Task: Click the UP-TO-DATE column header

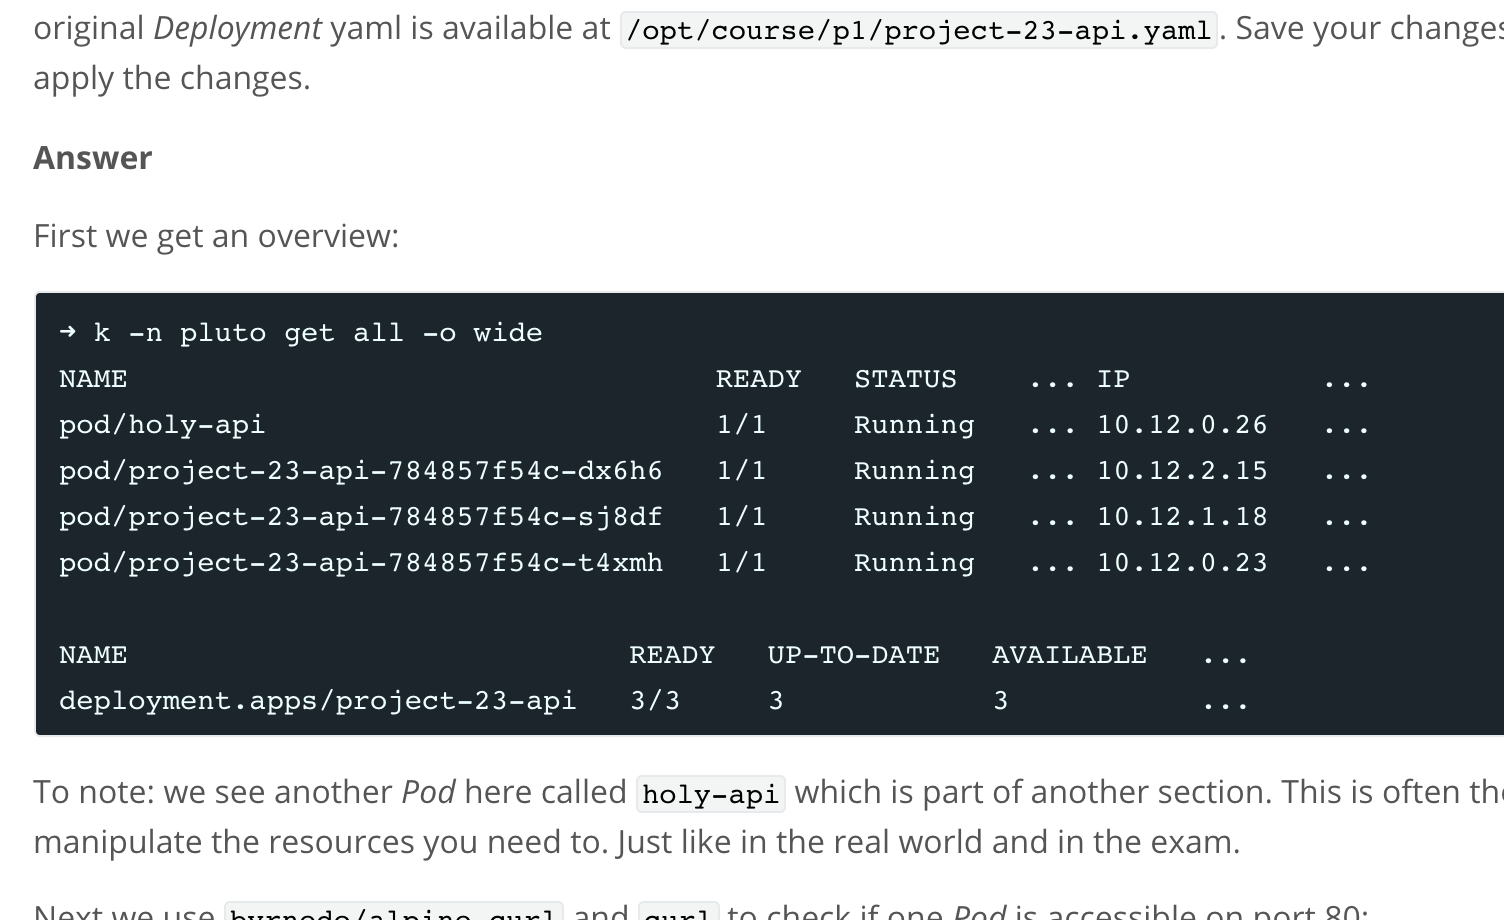Action: 853,655
